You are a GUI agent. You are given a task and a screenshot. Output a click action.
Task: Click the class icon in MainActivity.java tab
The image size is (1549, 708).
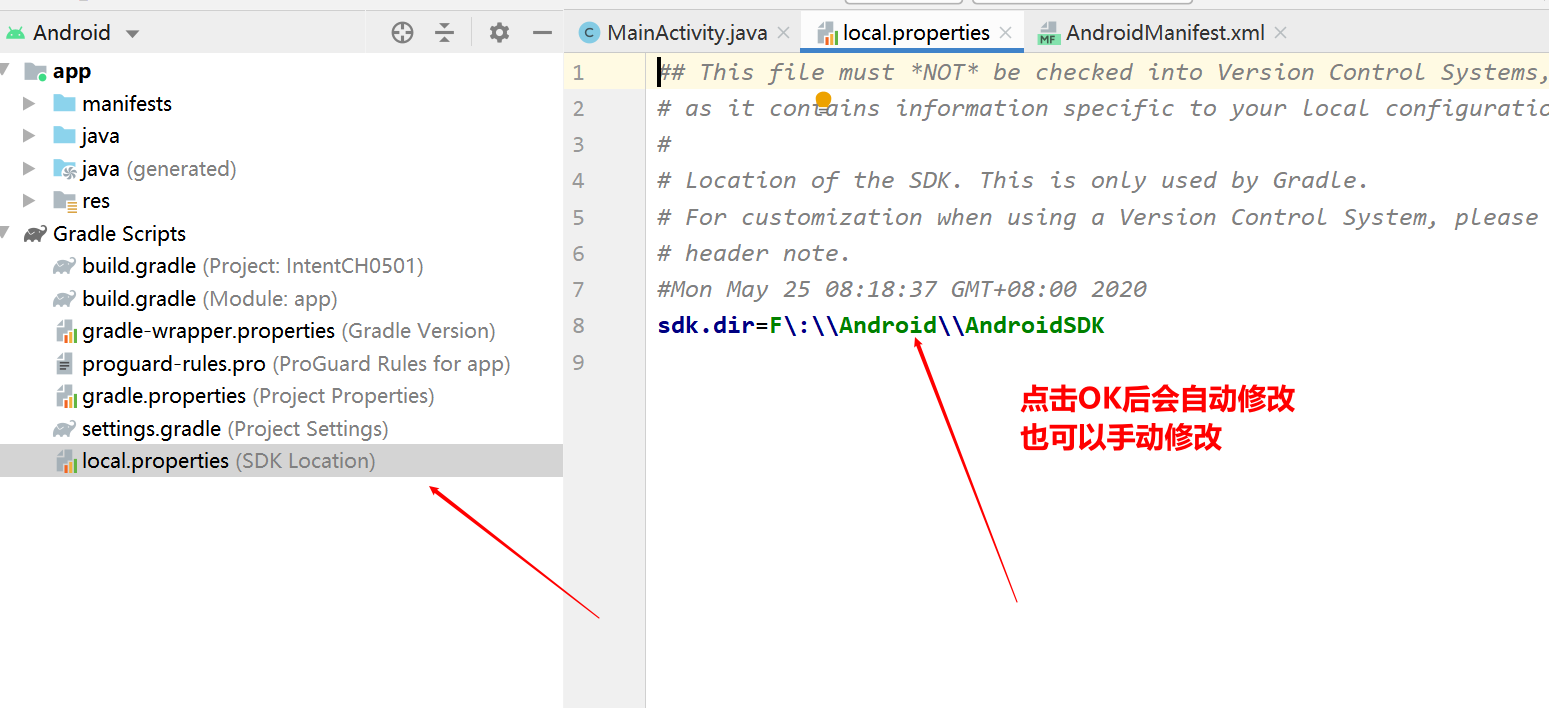(x=590, y=31)
